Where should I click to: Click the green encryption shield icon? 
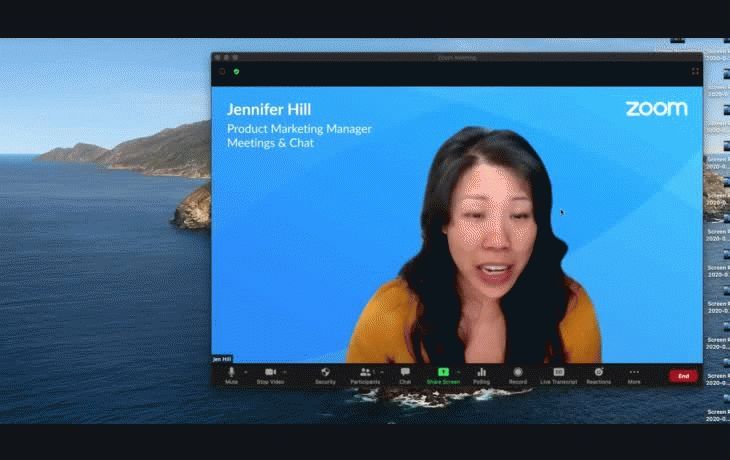237,72
